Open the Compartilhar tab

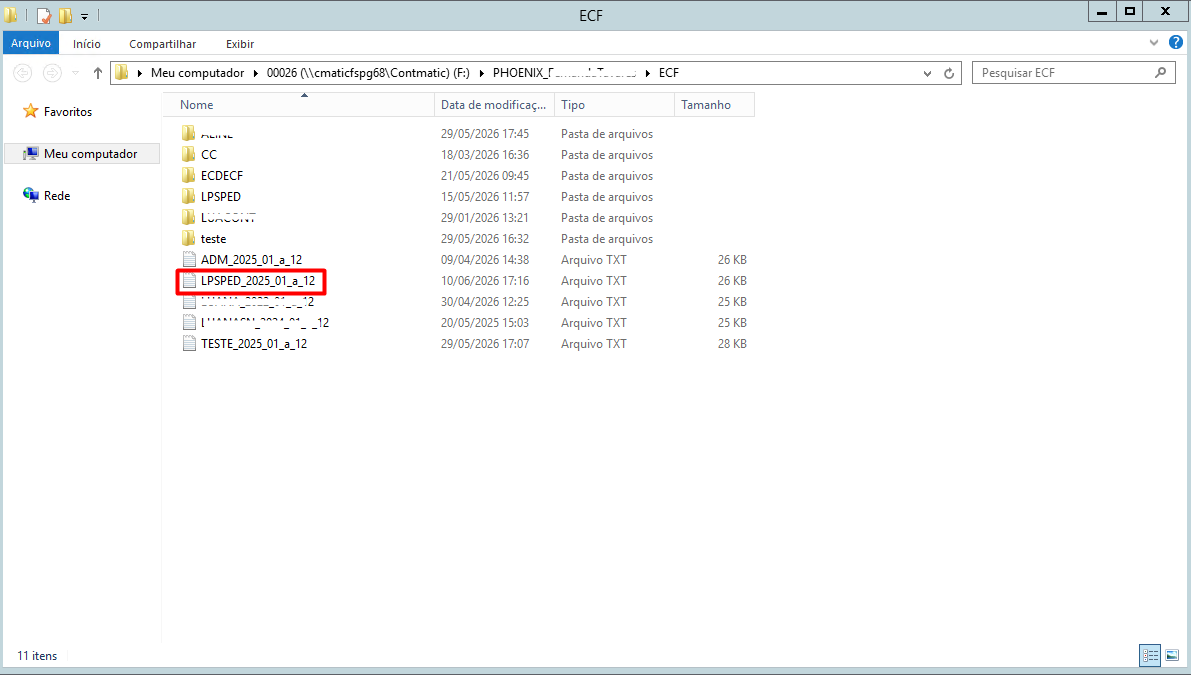[163, 44]
